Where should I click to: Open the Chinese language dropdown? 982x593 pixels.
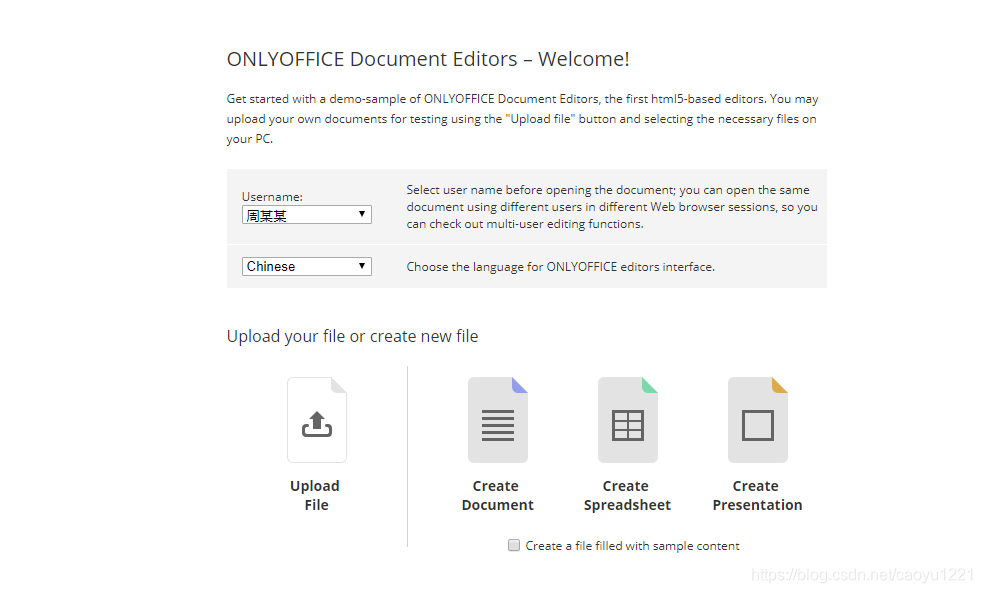(306, 266)
